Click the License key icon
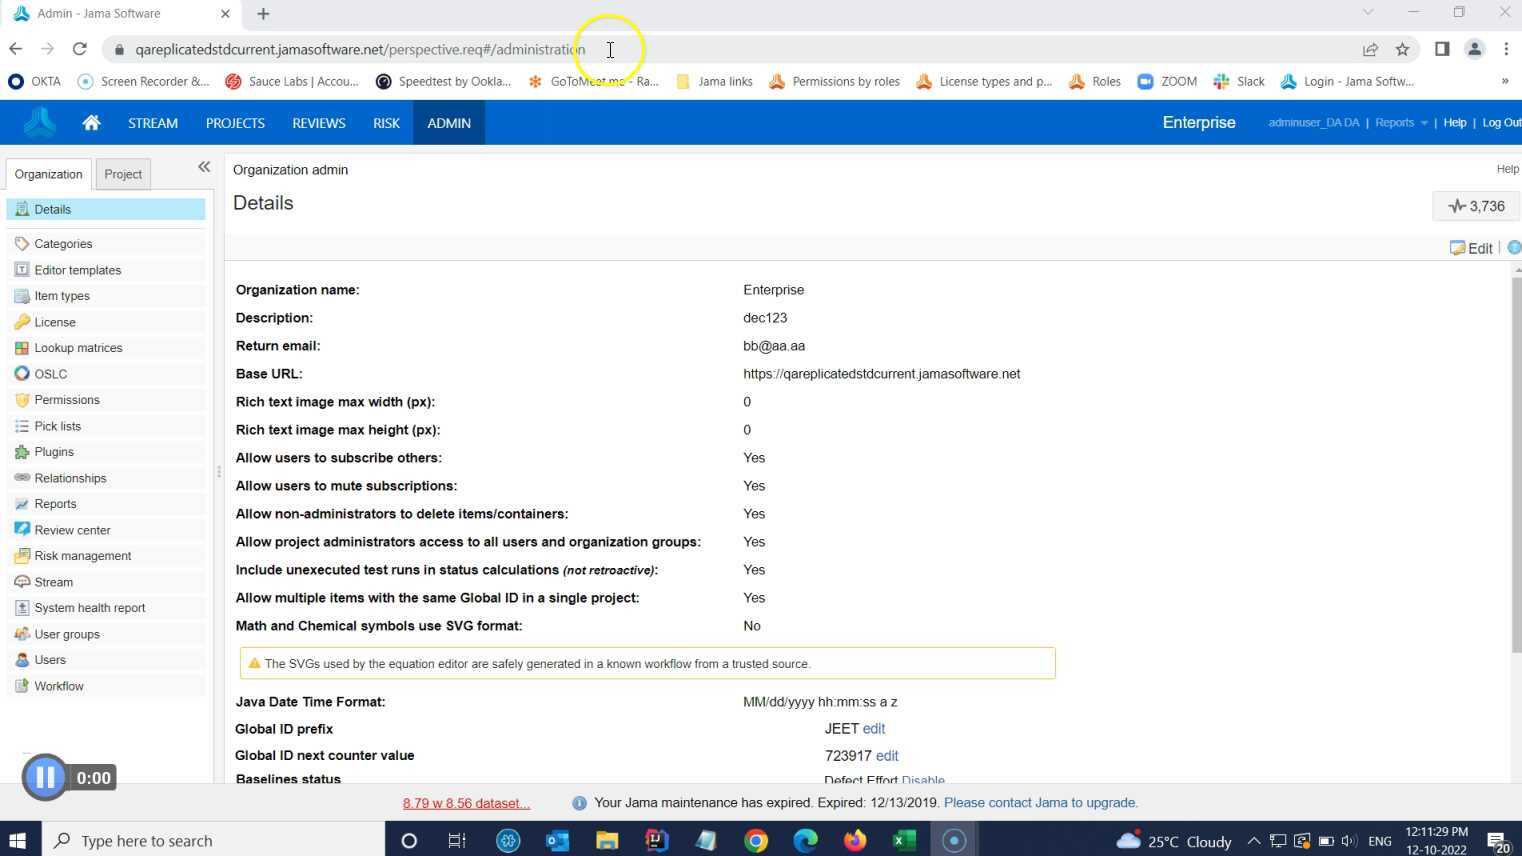The width and height of the screenshot is (1522, 856). (x=22, y=322)
